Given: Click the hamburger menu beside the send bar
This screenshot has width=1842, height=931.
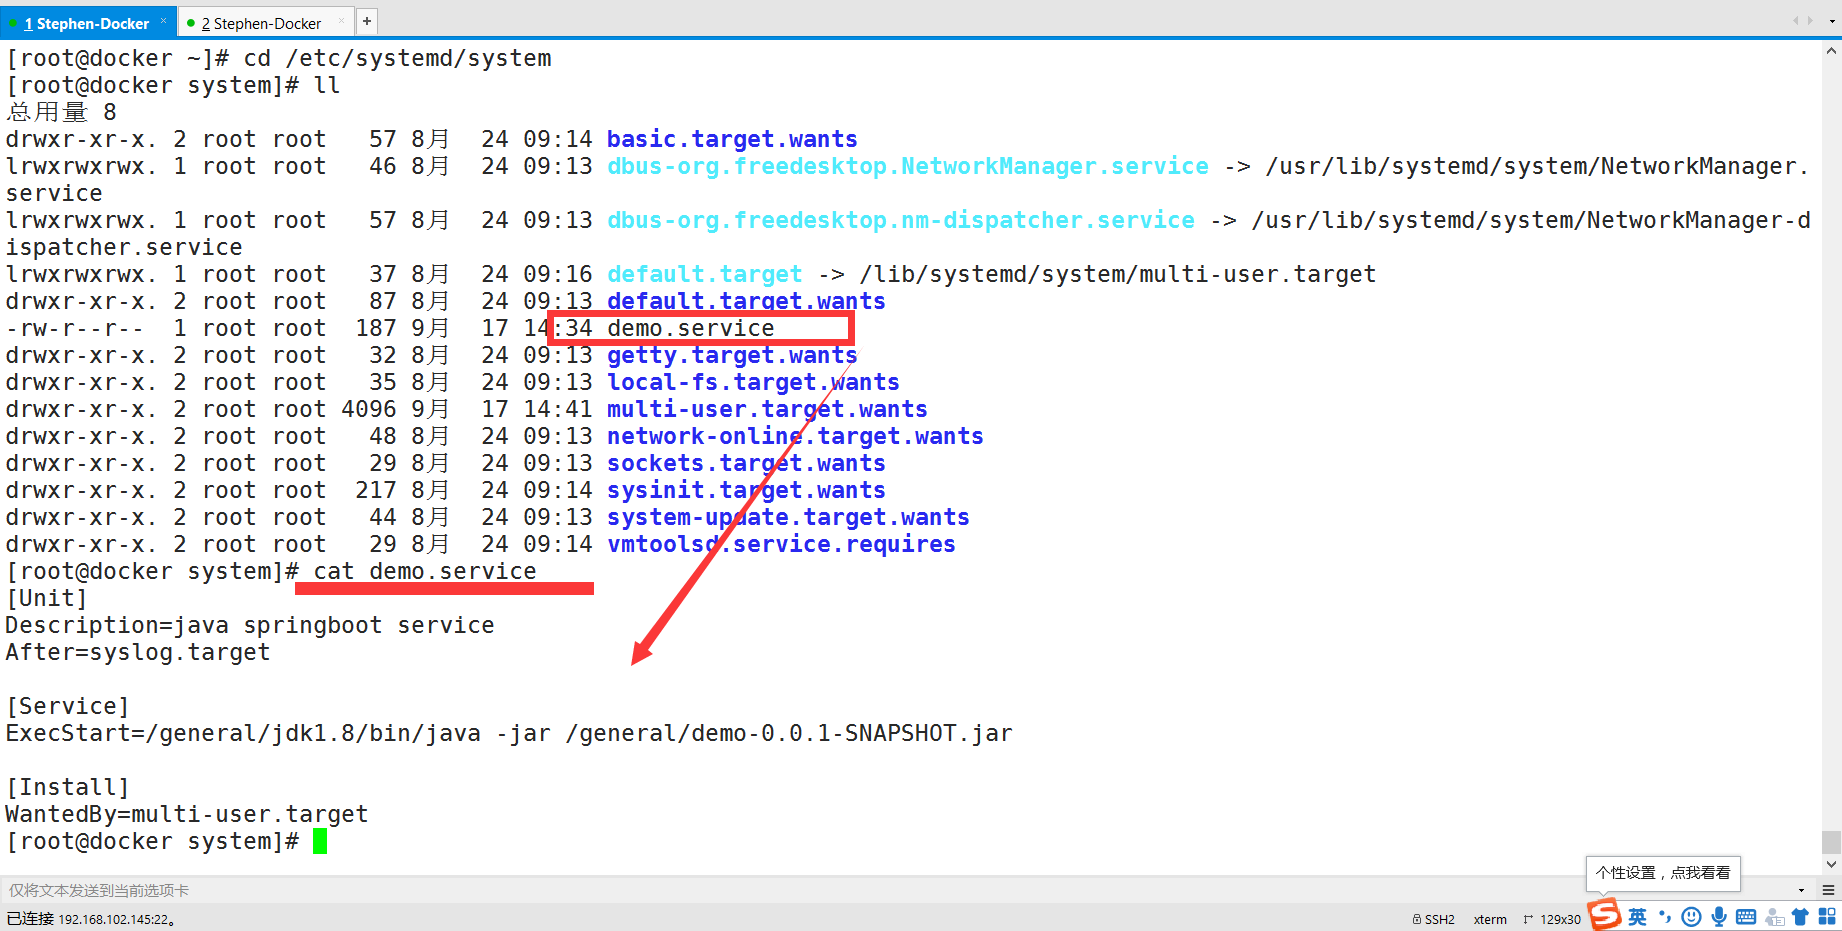Looking at the screenshot, I should pyautogui.click(x=1828, y=890).
